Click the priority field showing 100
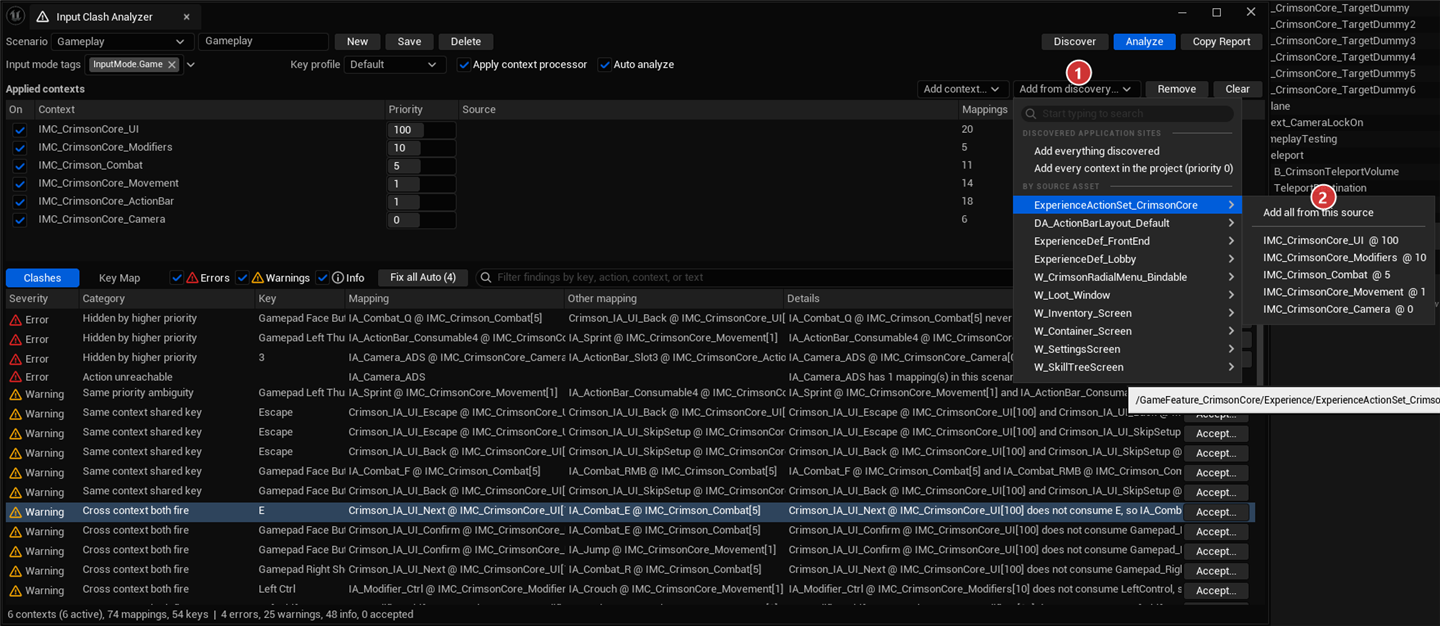The height and width of the screenshot is (626, 1440). click(x=421, y=130)
